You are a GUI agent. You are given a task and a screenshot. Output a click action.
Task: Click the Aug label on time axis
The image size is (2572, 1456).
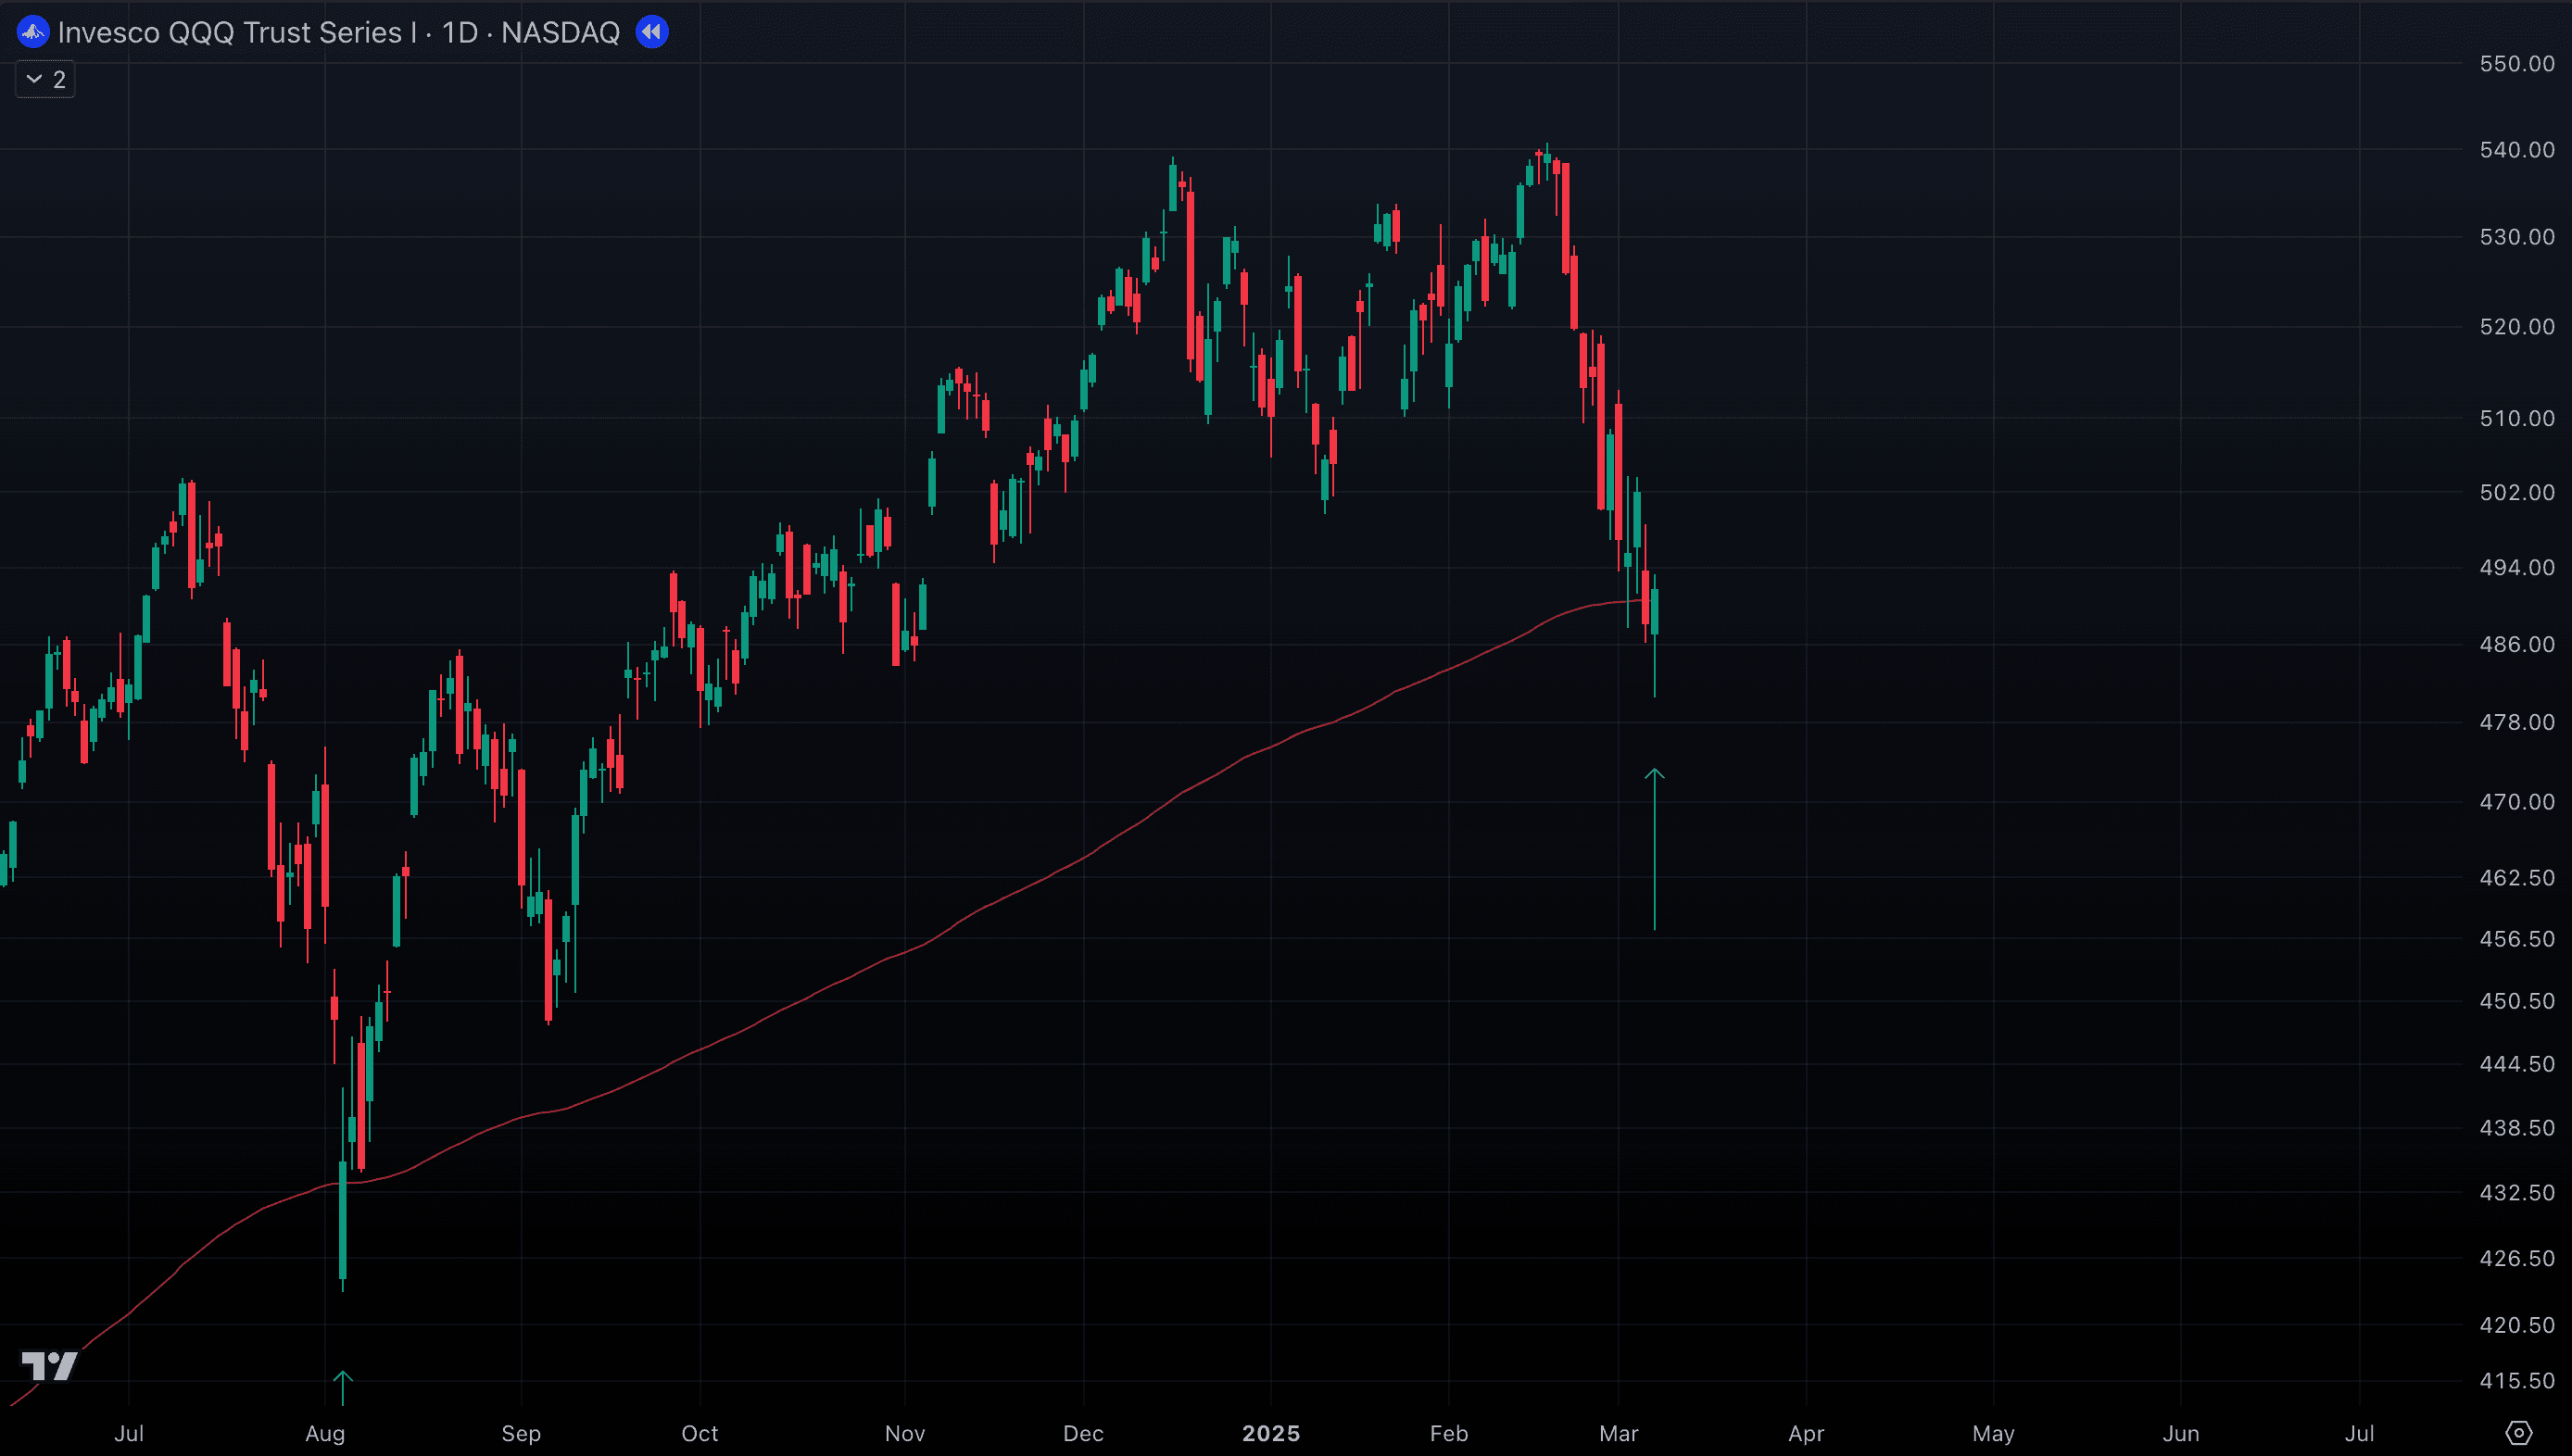[325, 1433]
